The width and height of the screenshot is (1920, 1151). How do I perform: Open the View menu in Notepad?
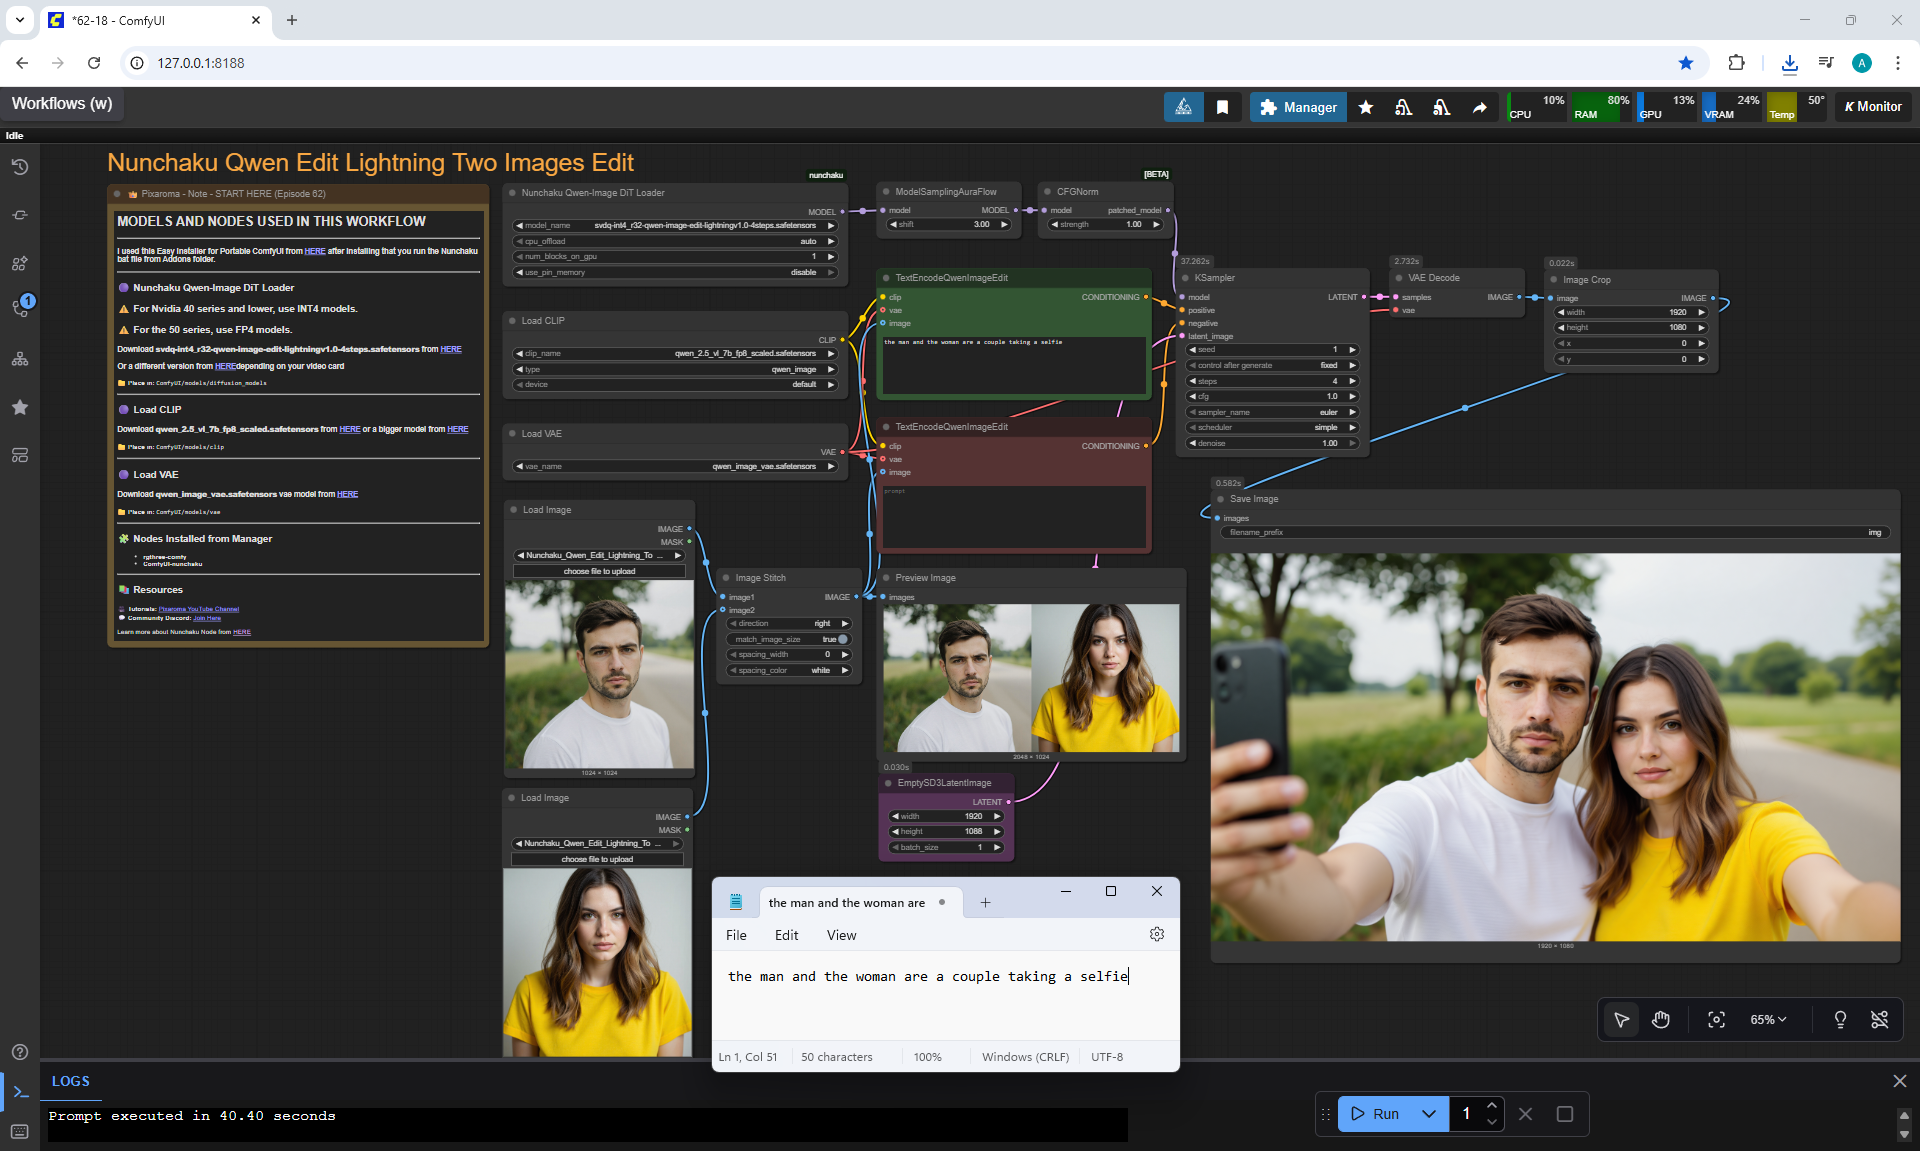(x=841, y=935)
